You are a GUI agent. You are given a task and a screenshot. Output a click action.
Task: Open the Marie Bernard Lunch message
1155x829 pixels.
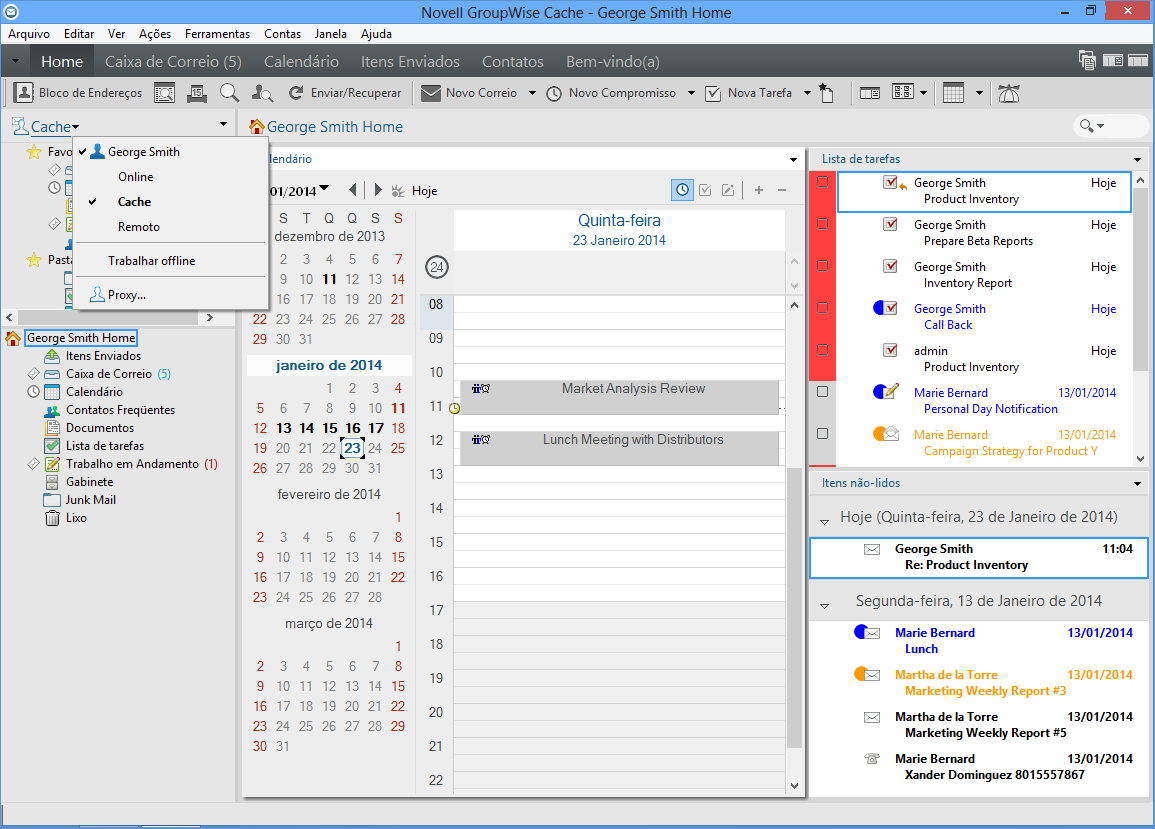(x=978, y=640)
